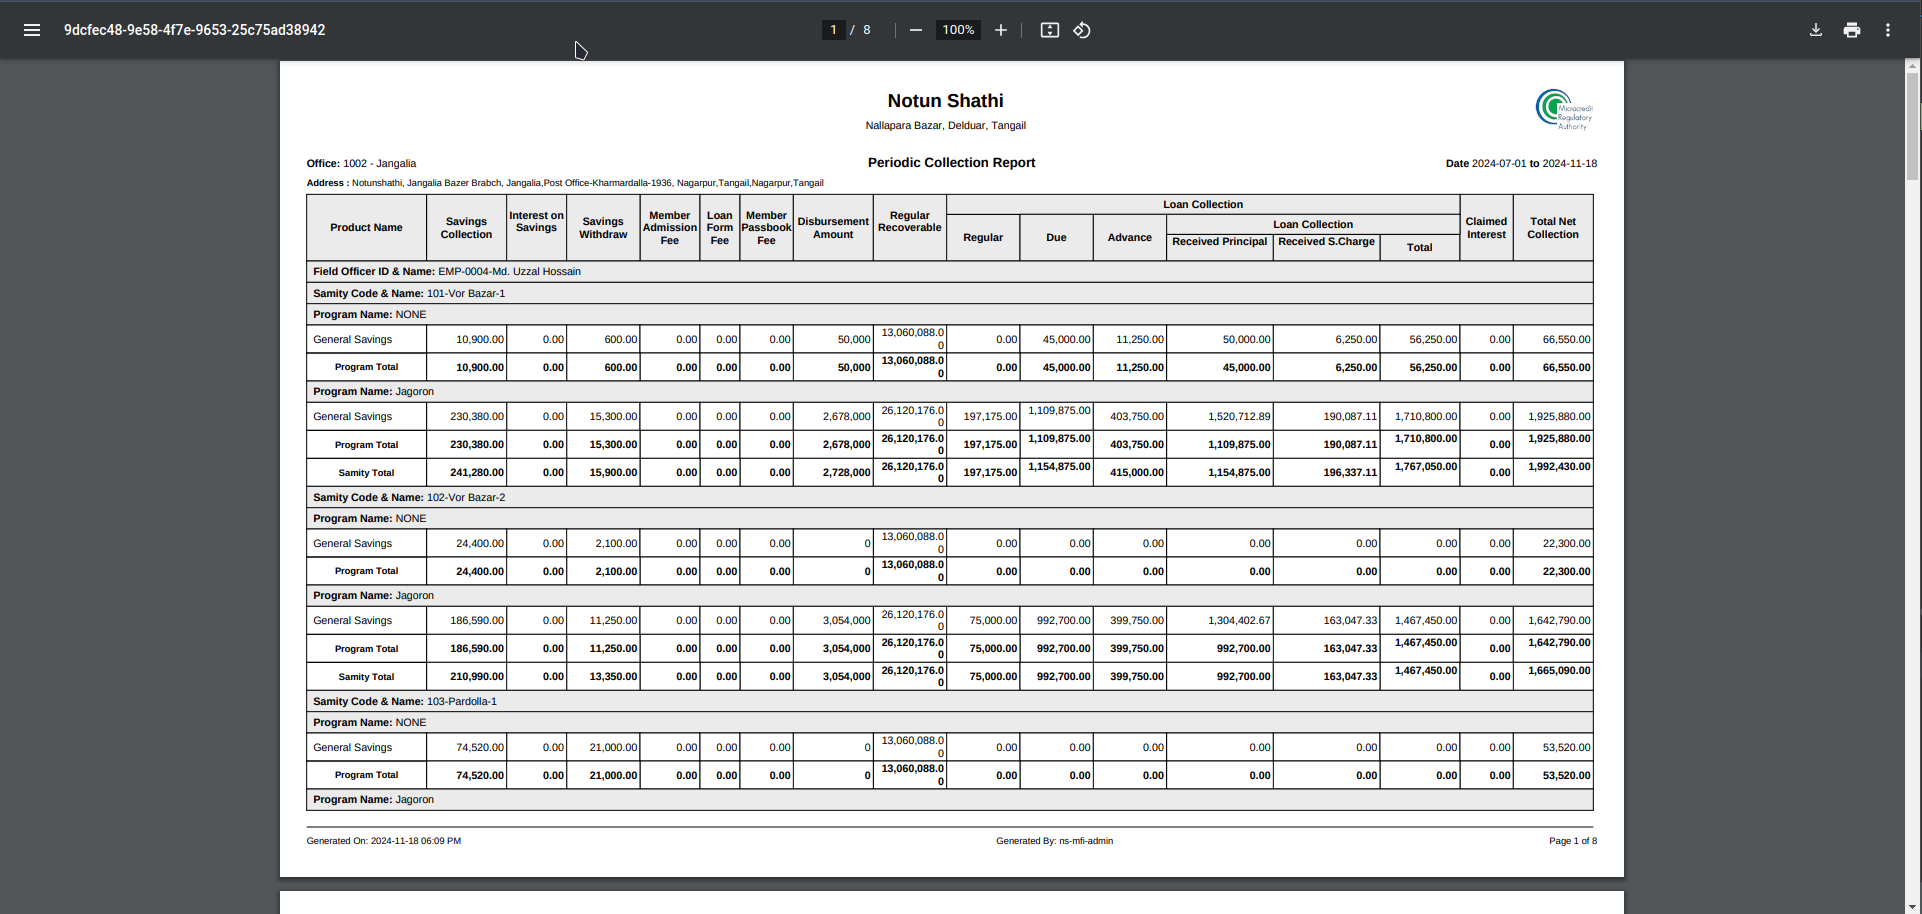
Task: Edit the 100% zoom level field
Action: tap(958, 30)
